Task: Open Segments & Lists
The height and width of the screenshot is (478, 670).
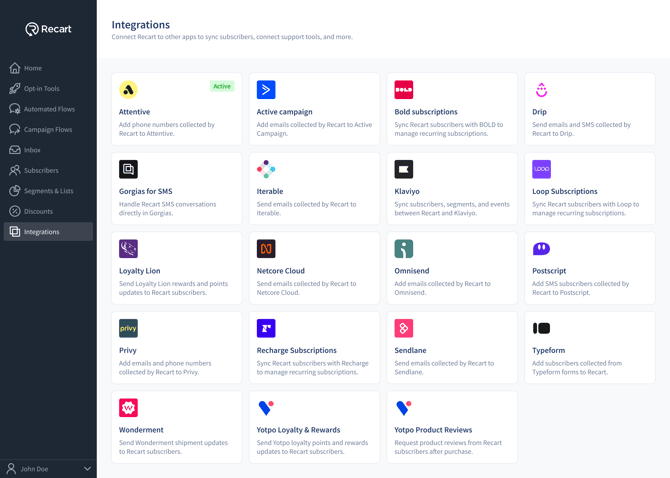Action: (48, 191)
